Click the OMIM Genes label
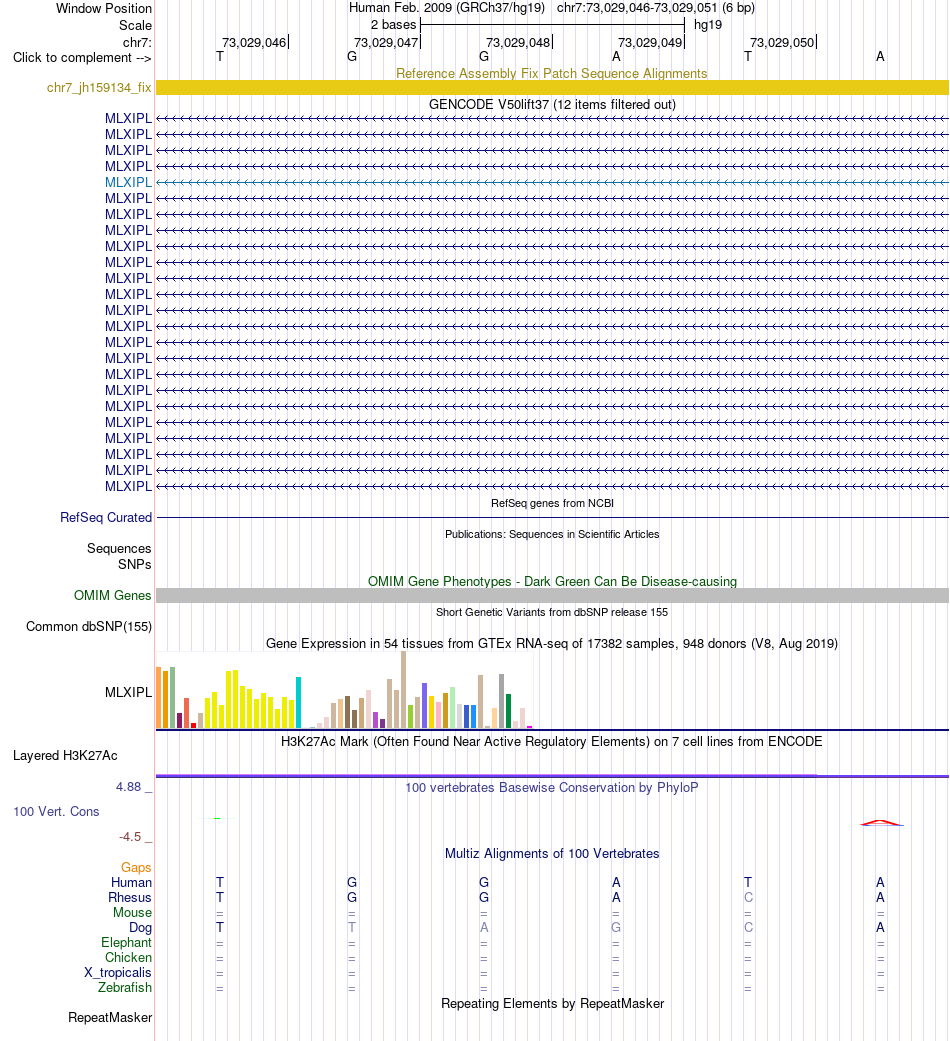 (x=113, y=596)
